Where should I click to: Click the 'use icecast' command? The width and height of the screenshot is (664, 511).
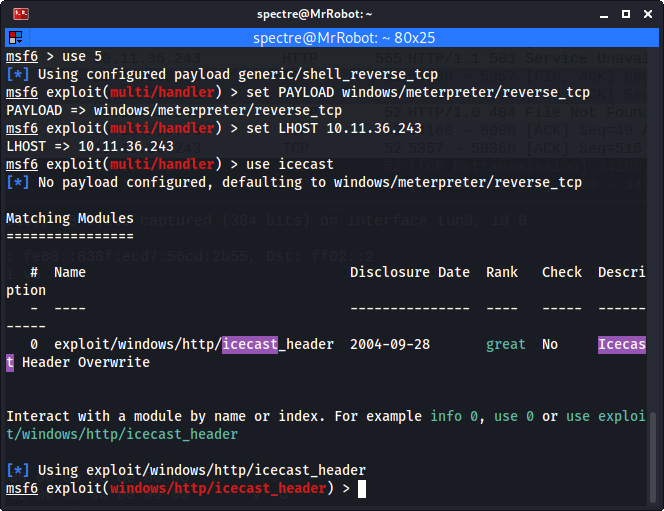[x=290, y=164]
